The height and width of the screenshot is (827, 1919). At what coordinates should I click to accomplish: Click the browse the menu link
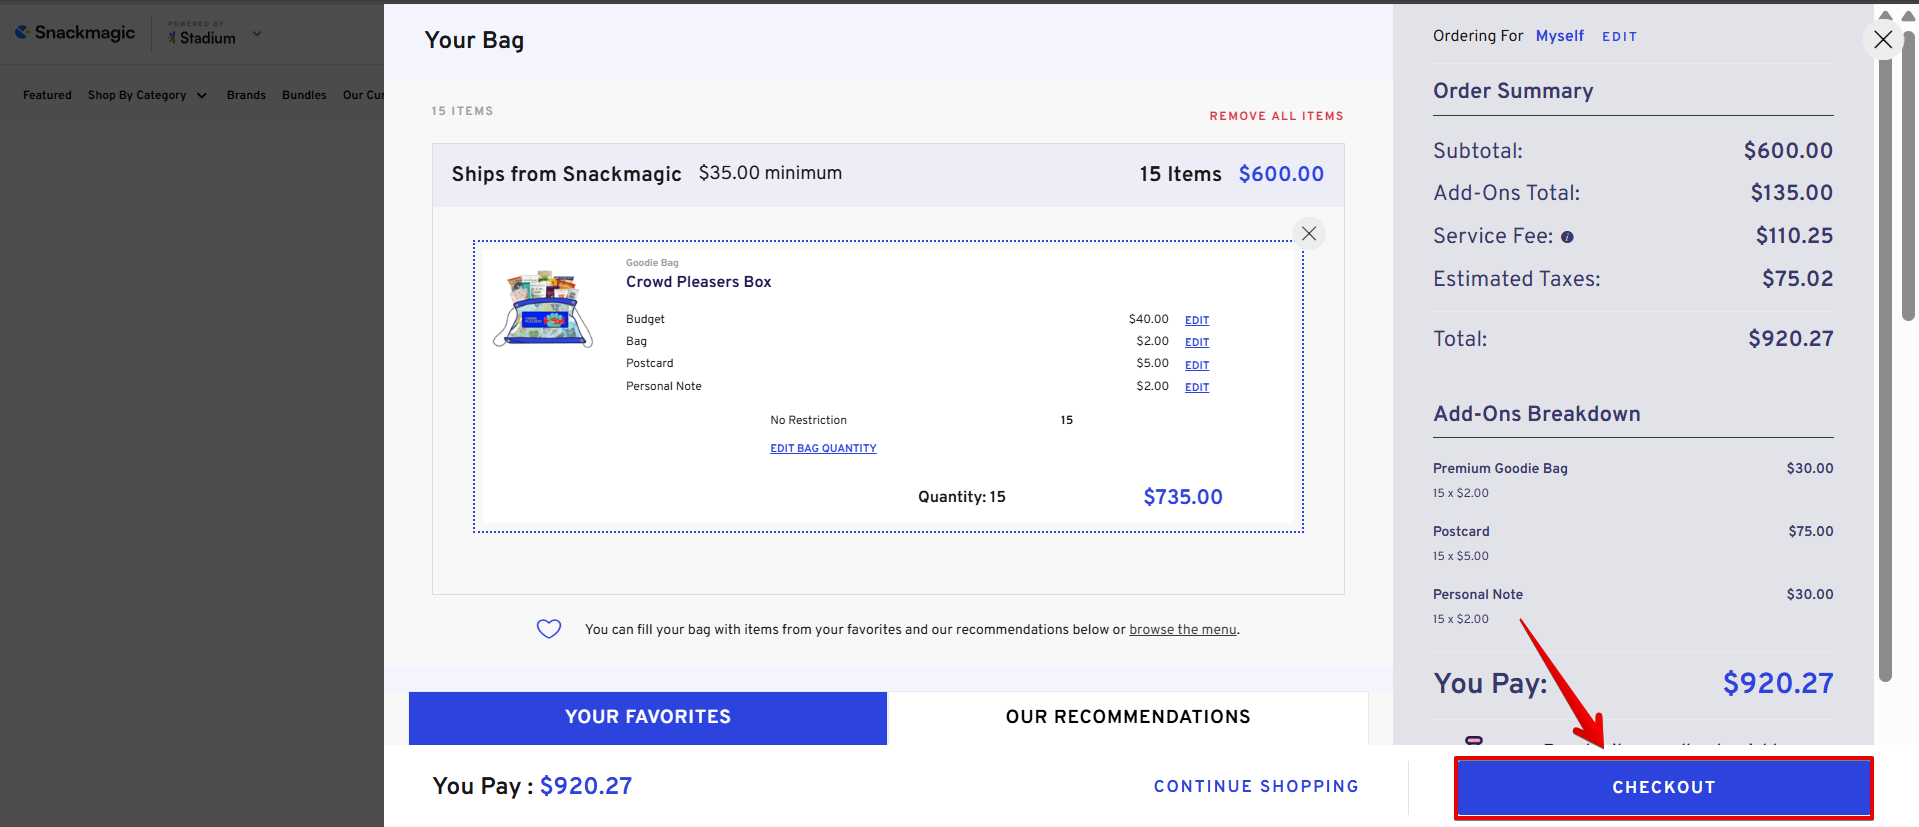pos(1182,630)
